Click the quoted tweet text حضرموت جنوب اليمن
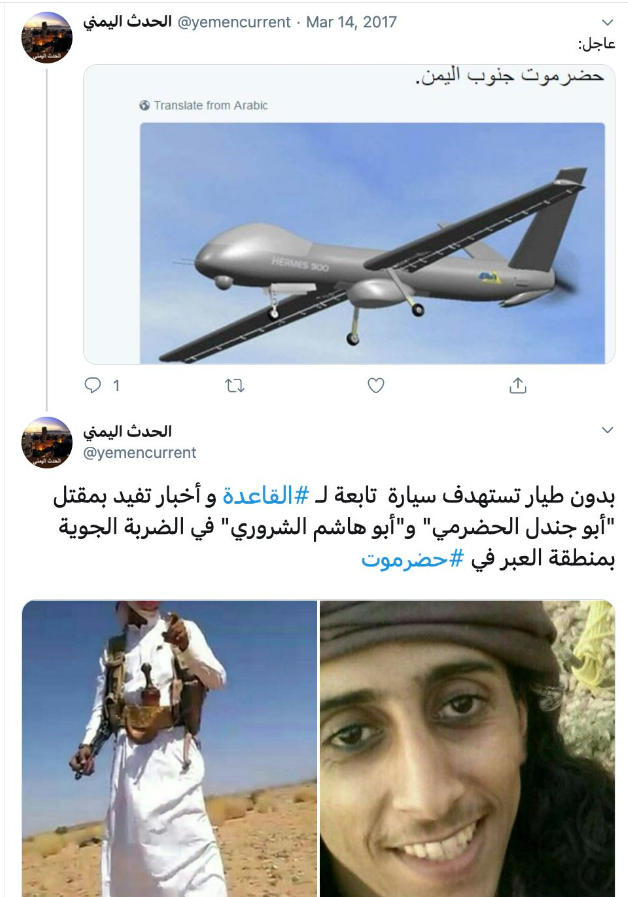 click(509, 76)
